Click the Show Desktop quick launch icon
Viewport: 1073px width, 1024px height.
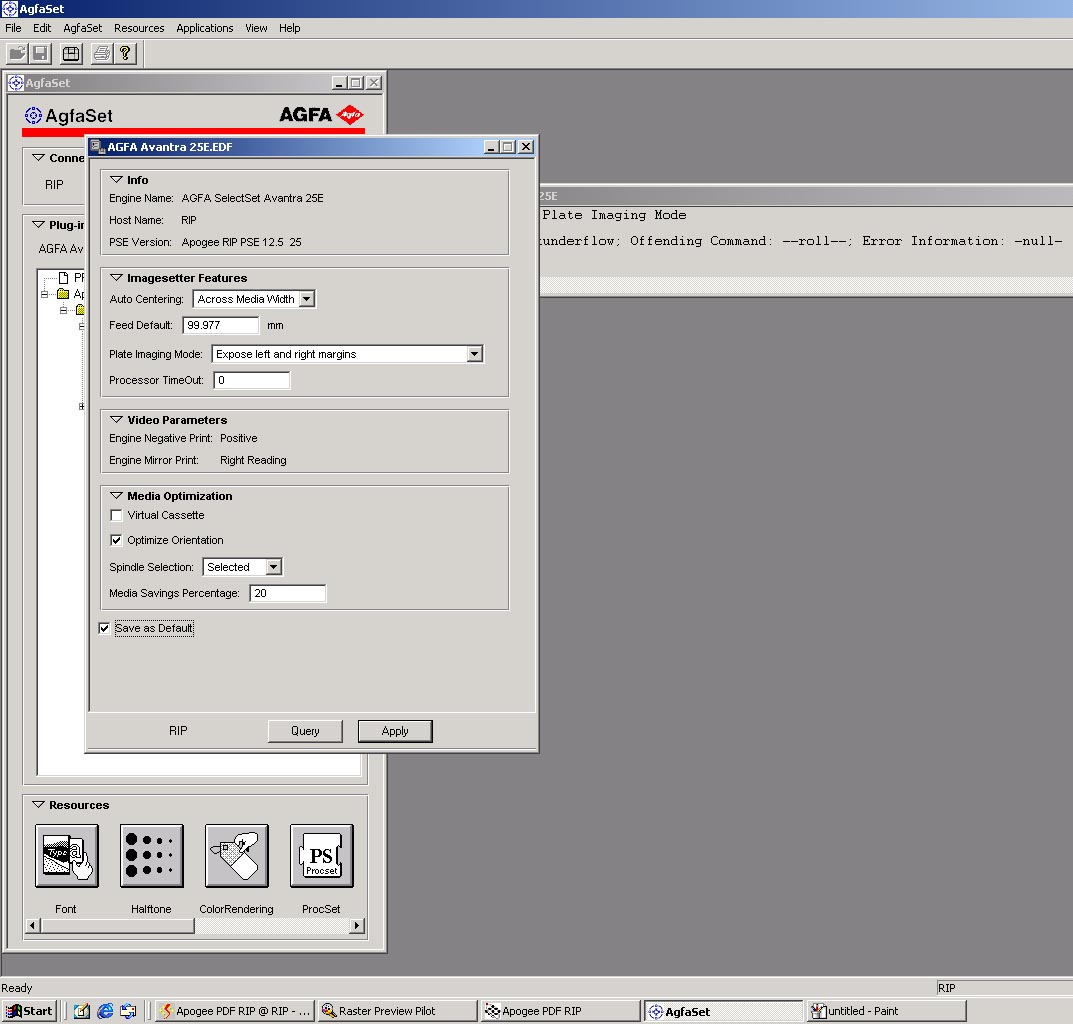(x=82, y=1011)
